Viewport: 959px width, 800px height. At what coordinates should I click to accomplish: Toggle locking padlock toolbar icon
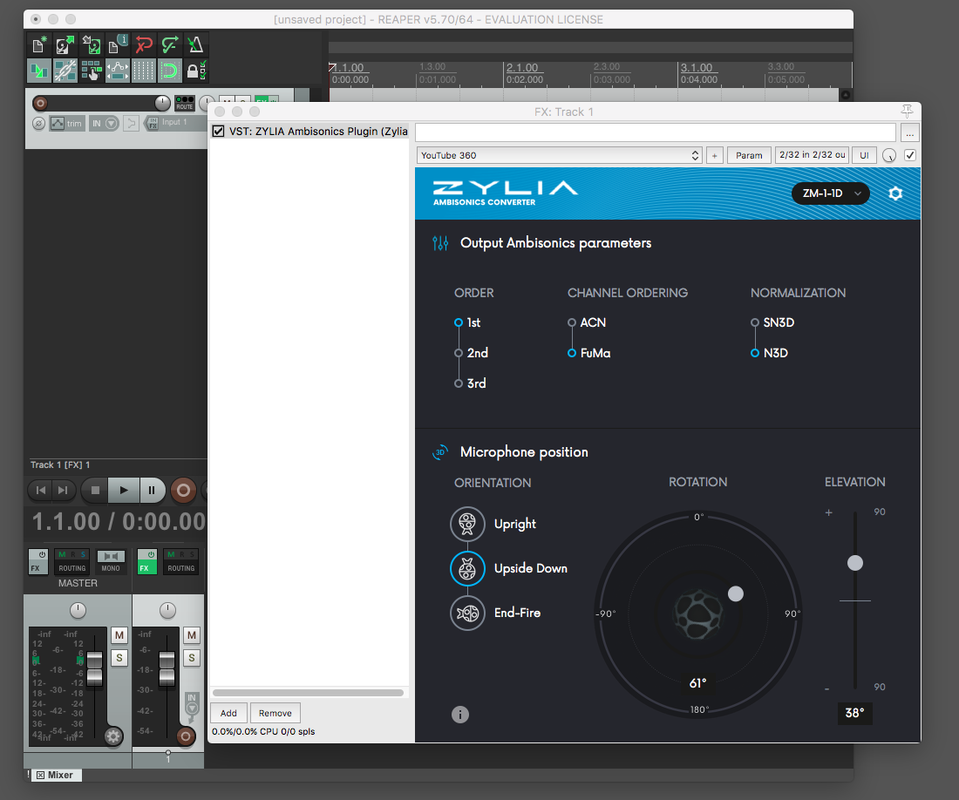[x=196, y=71]
